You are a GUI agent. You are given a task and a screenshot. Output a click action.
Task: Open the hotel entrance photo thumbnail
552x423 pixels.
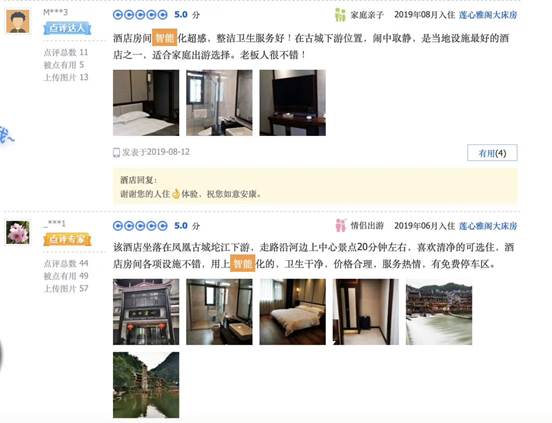pos(146,312)
